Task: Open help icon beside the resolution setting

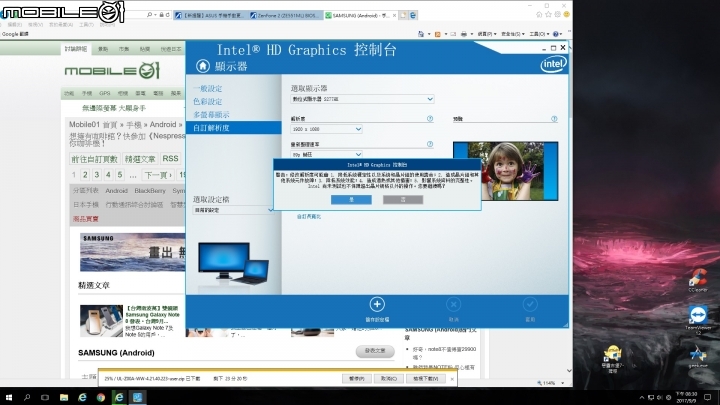Action: pyautogui.click(x=430, y=118)
